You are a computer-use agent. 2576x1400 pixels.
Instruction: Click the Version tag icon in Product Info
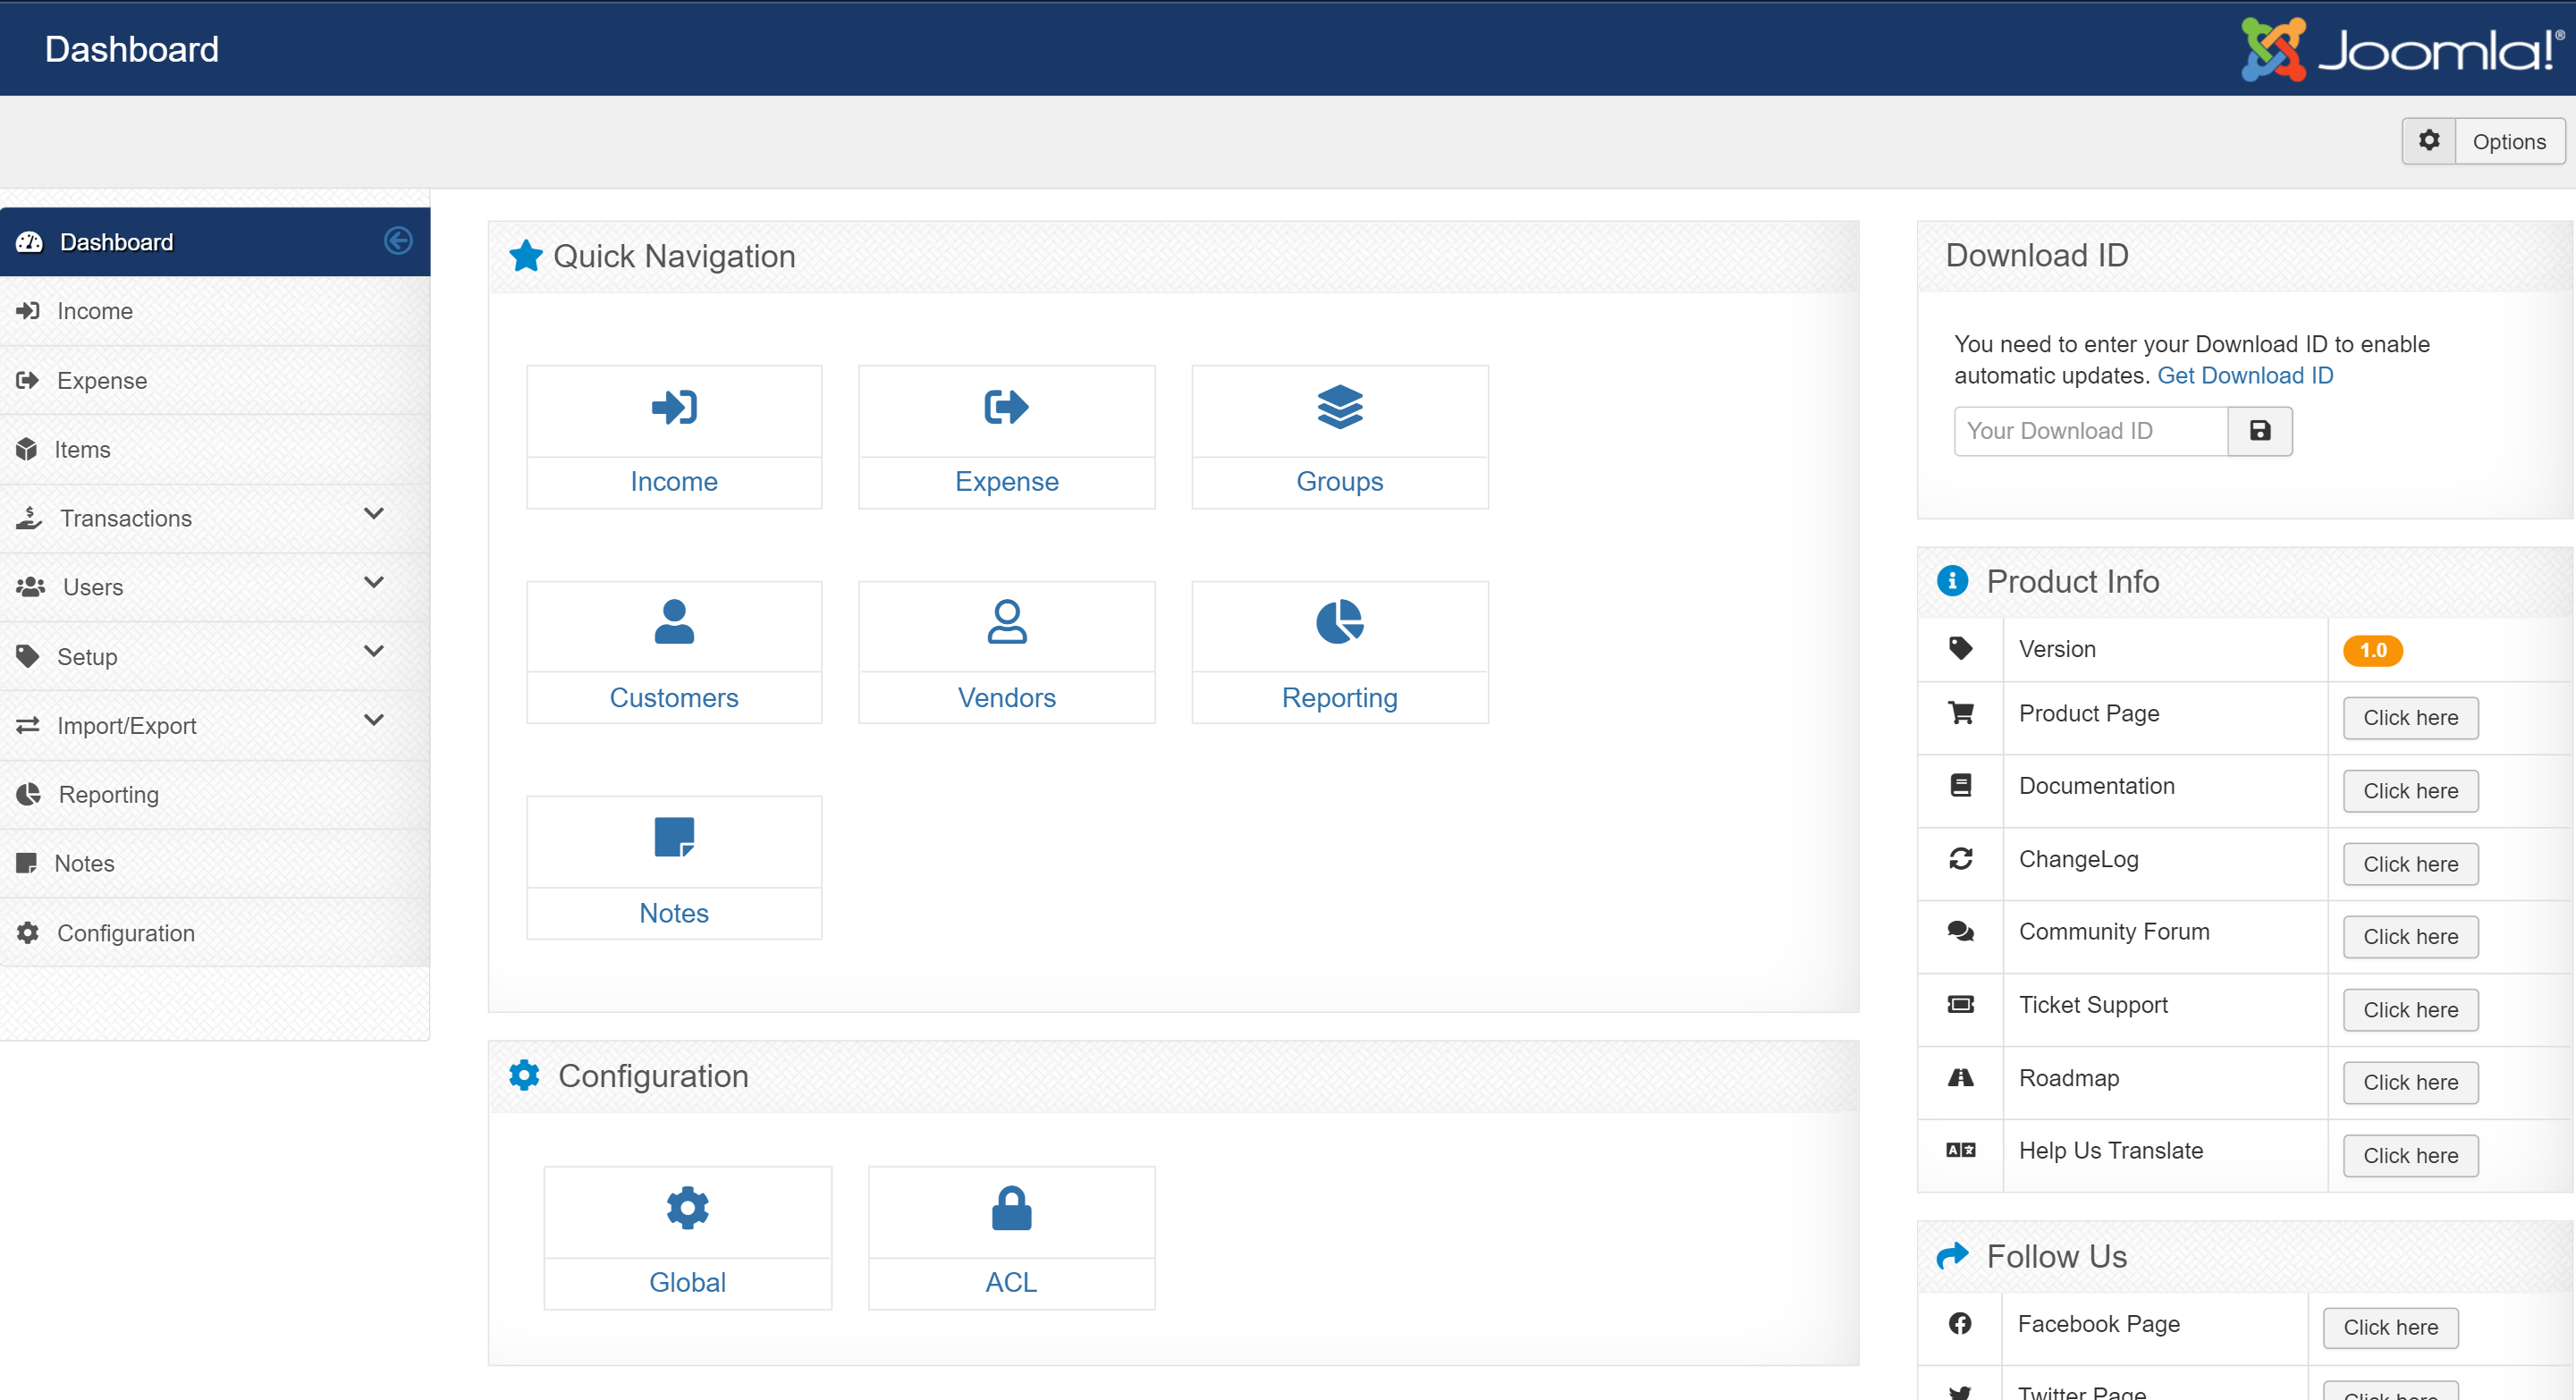tap(1960, 649)
